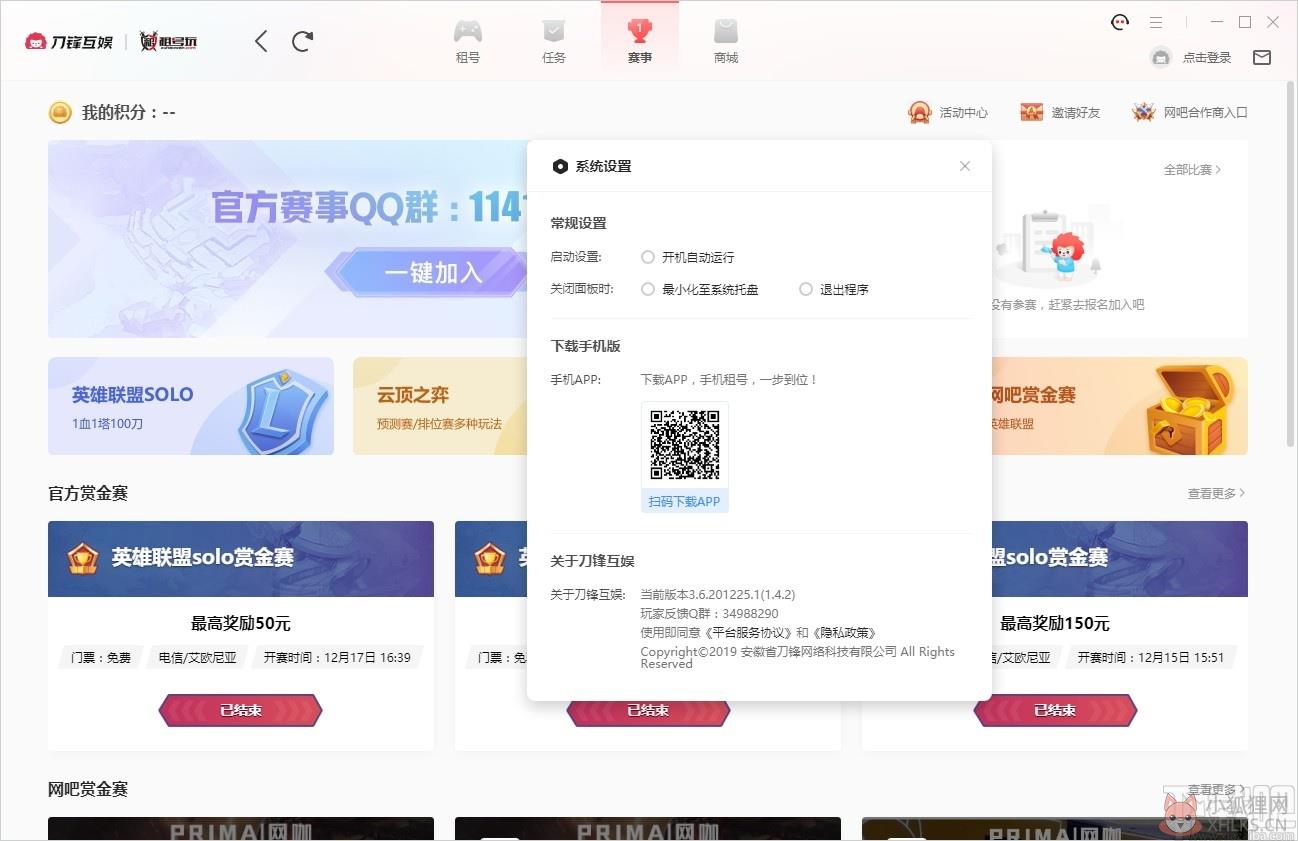Click the vertical scrollbar on the right
The image size is (1298, 841).
coord(1291,265)
